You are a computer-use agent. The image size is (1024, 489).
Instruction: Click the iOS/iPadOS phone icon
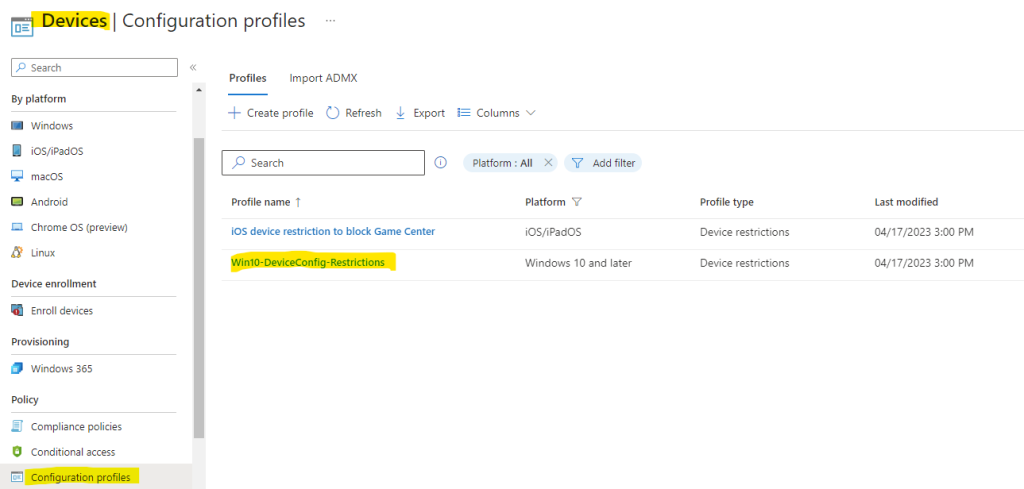point(18,151)
